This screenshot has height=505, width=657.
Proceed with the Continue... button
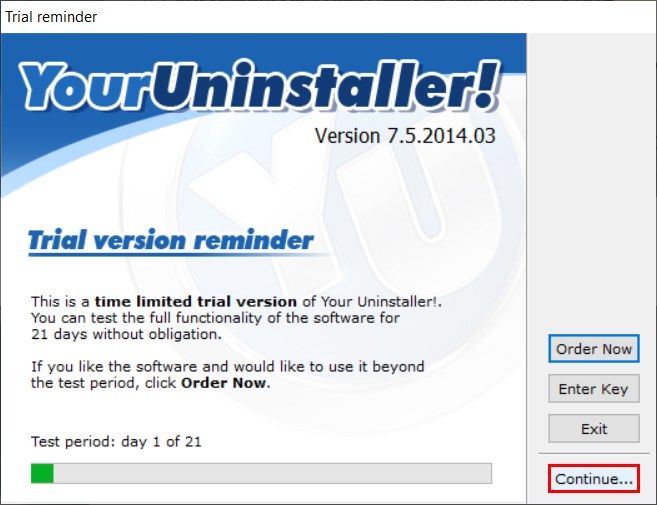coord(594,478)
